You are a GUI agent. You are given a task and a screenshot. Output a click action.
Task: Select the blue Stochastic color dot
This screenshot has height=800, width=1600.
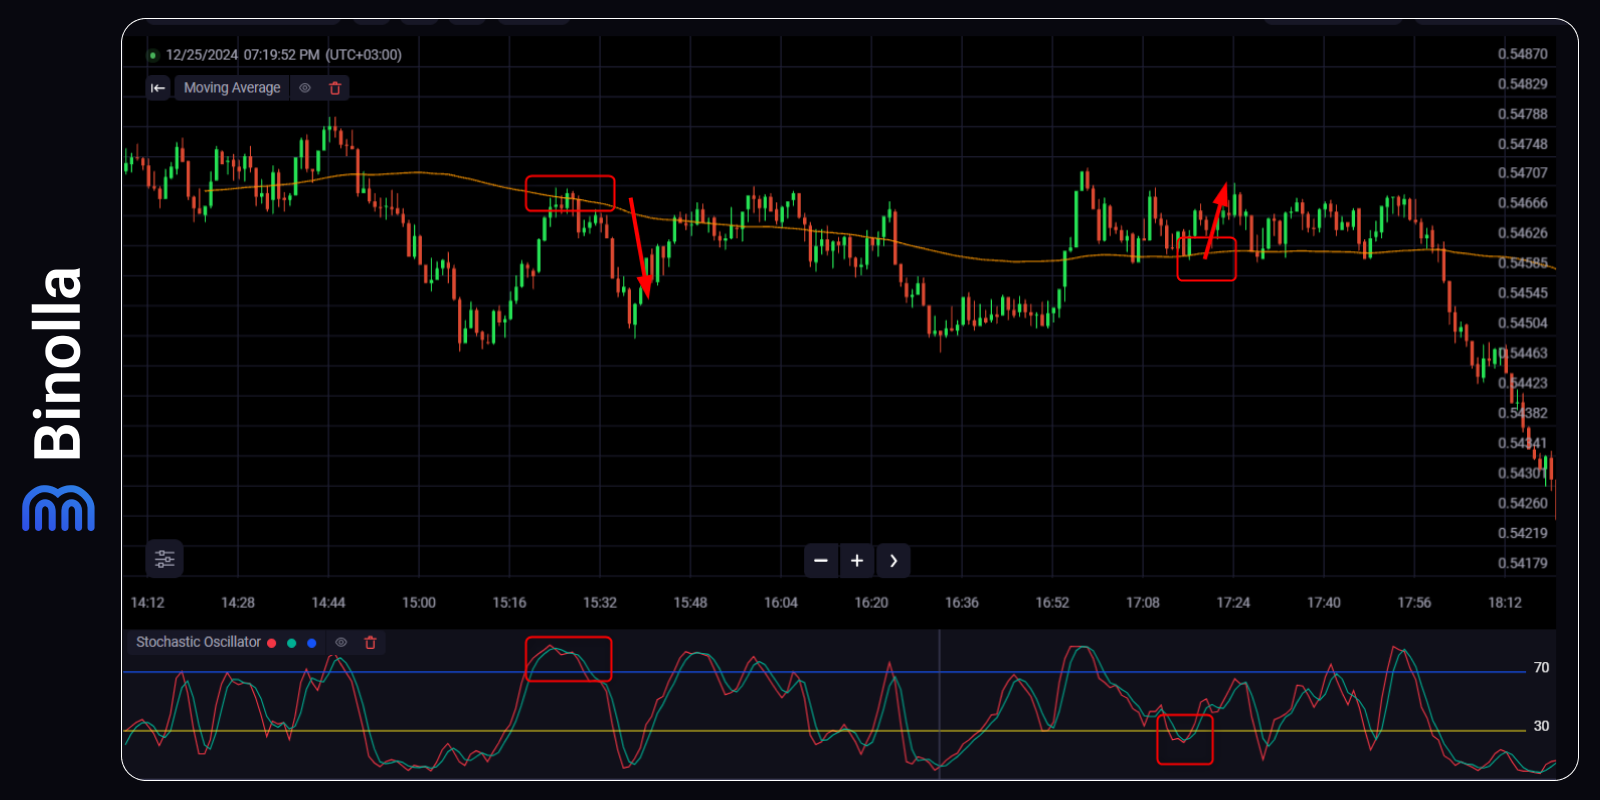point(312,643)
